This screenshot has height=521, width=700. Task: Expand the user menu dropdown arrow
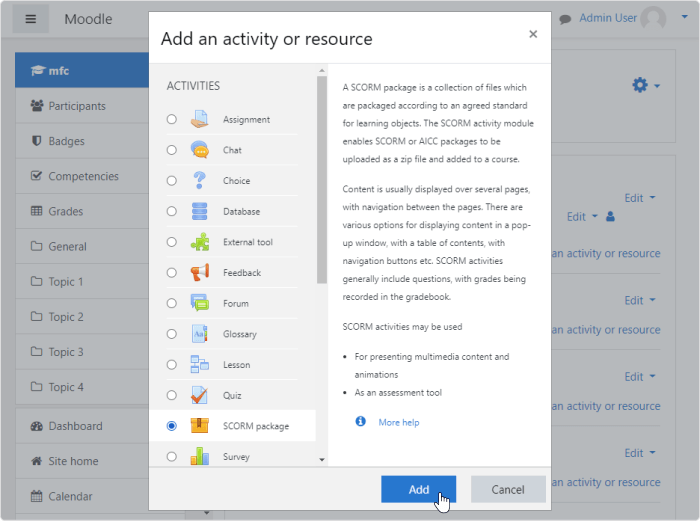(x=684, y=17)
